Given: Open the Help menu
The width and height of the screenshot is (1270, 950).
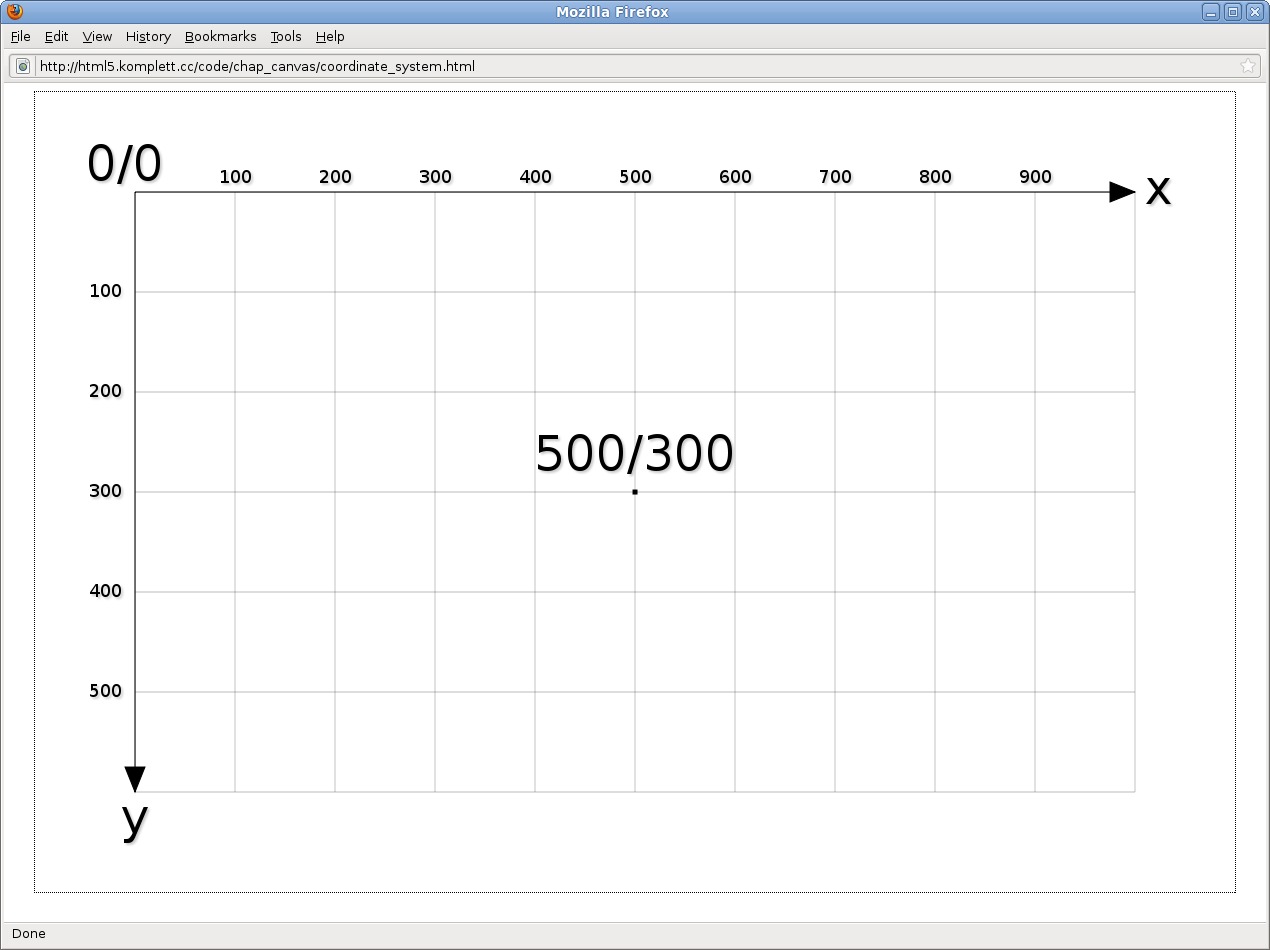Looking at the screenshot, I should click(330, 36).
